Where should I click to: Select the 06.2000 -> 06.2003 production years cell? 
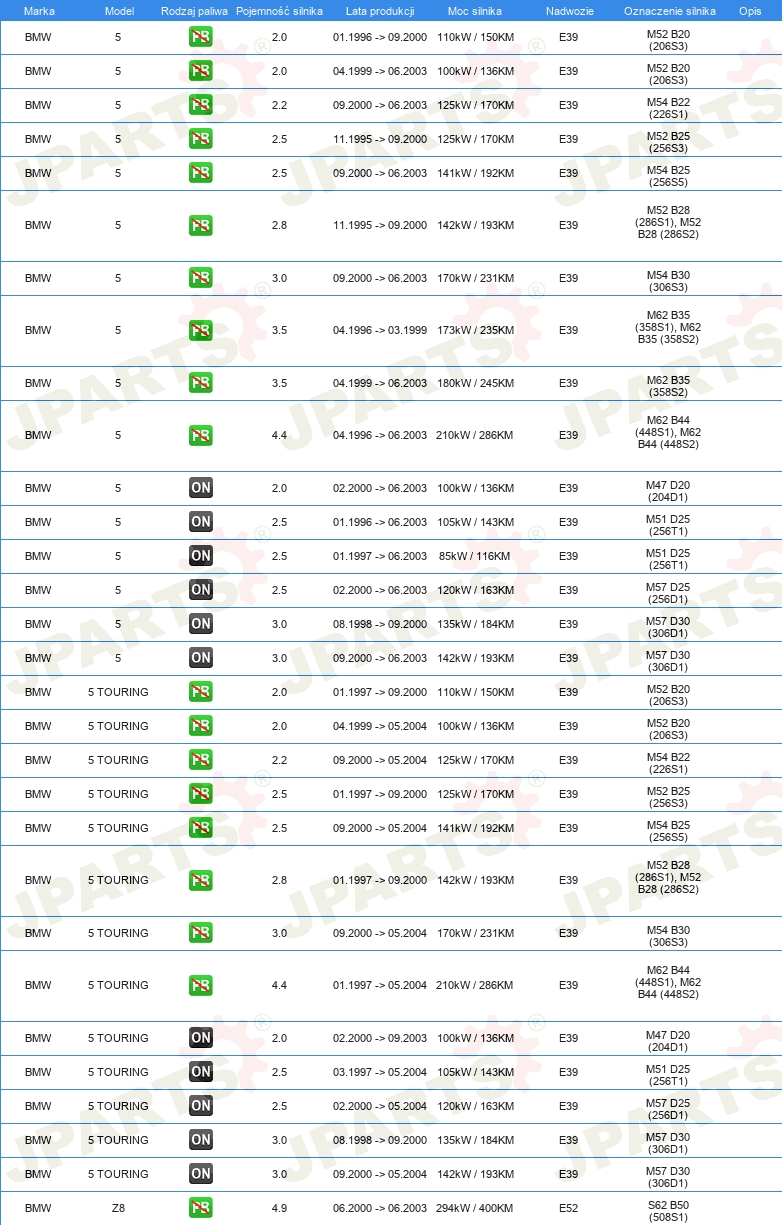(x=380, y=1208)
